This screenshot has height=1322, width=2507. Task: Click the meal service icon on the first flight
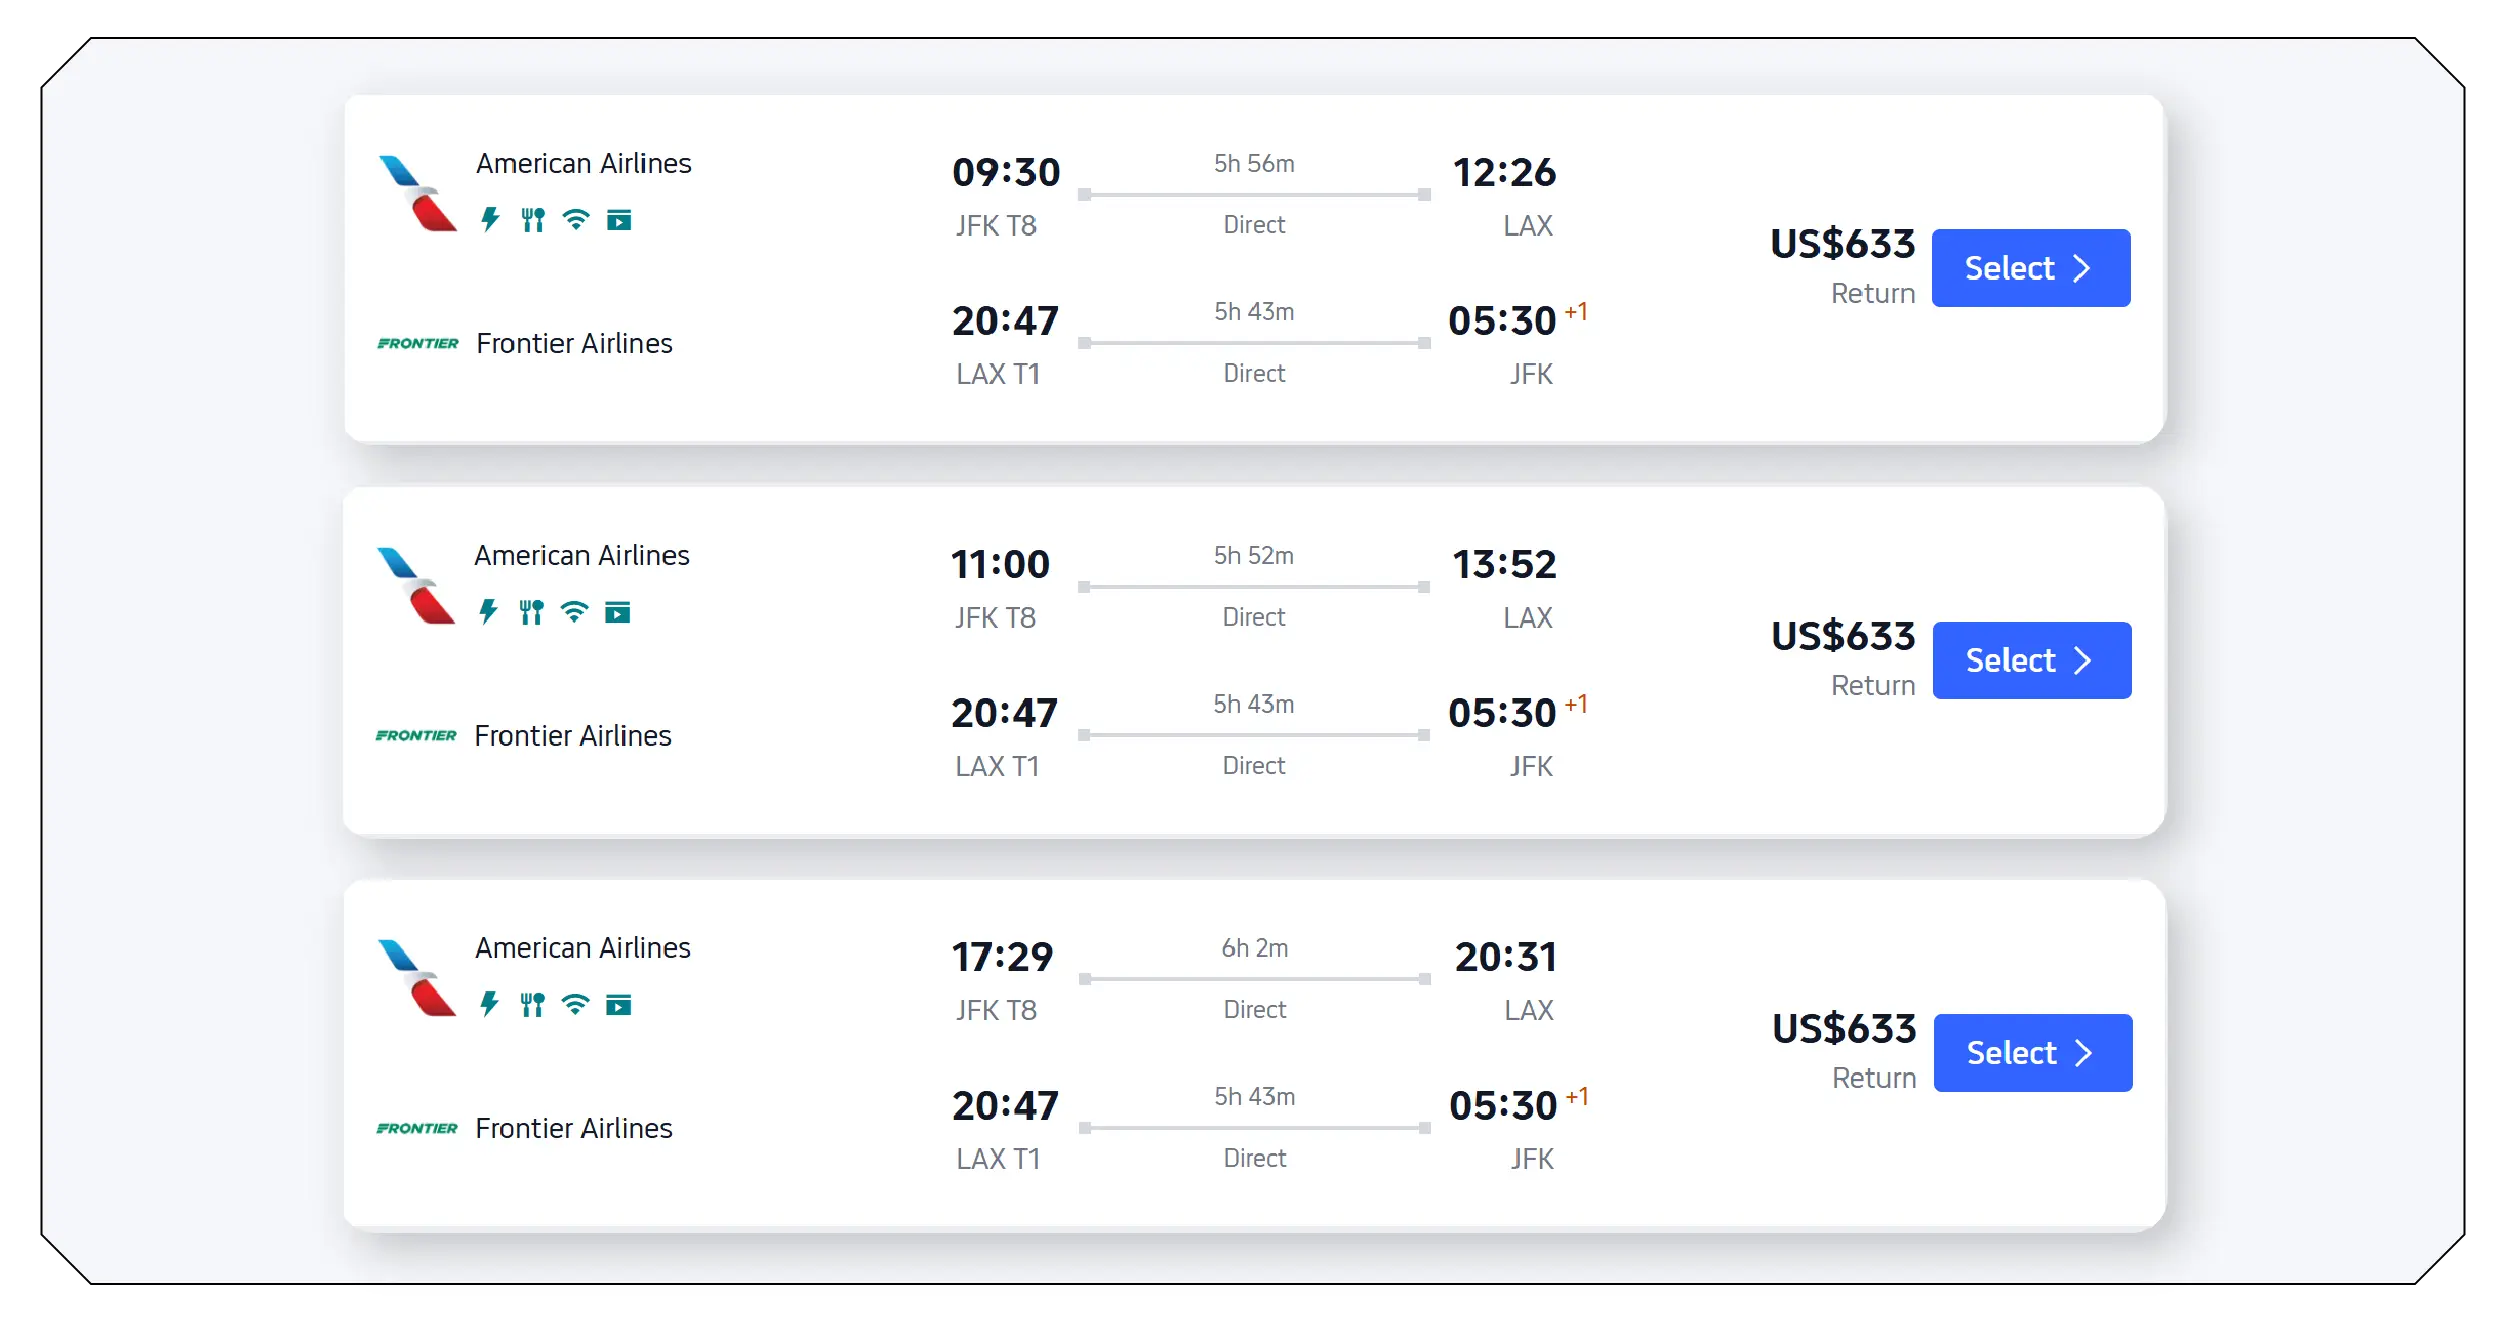coord(532,219)
